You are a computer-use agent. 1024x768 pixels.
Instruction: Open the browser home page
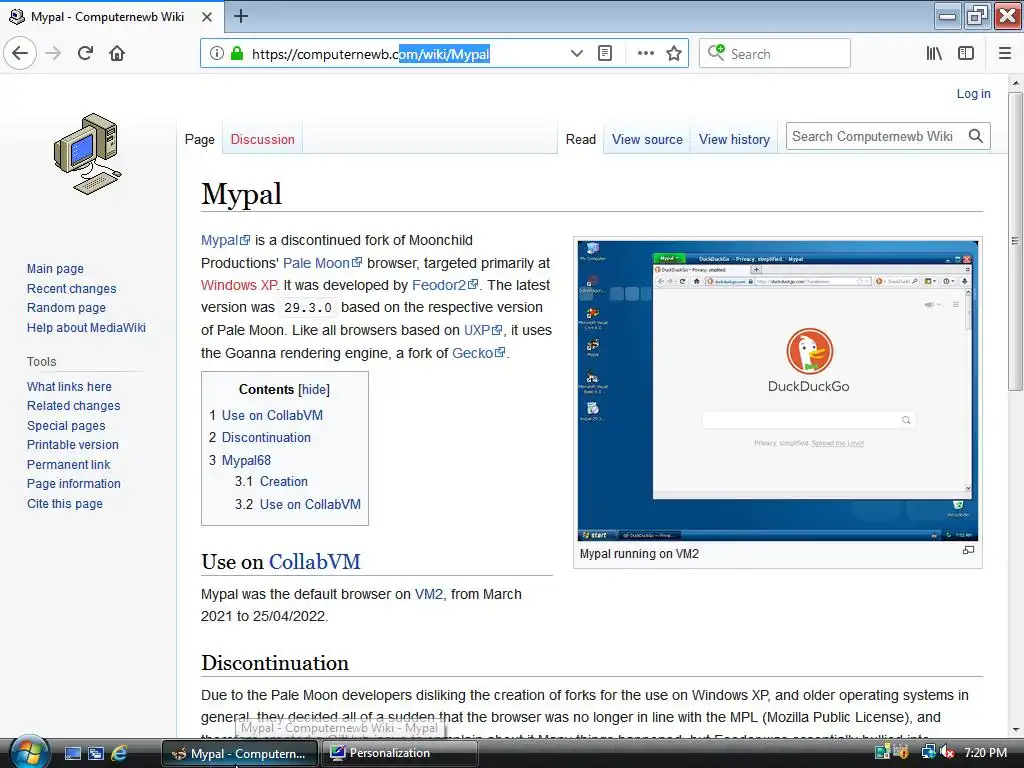click(117, 53)
